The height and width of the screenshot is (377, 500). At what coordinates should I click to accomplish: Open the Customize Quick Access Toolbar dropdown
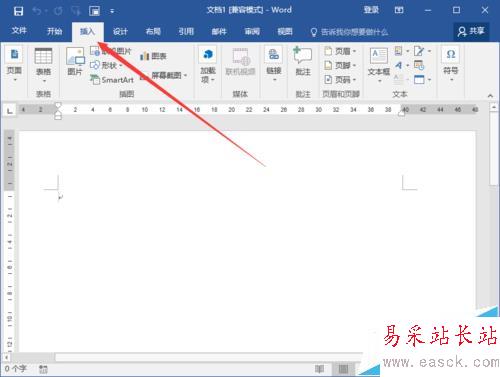pyautogui.click(x=112, y=11)
